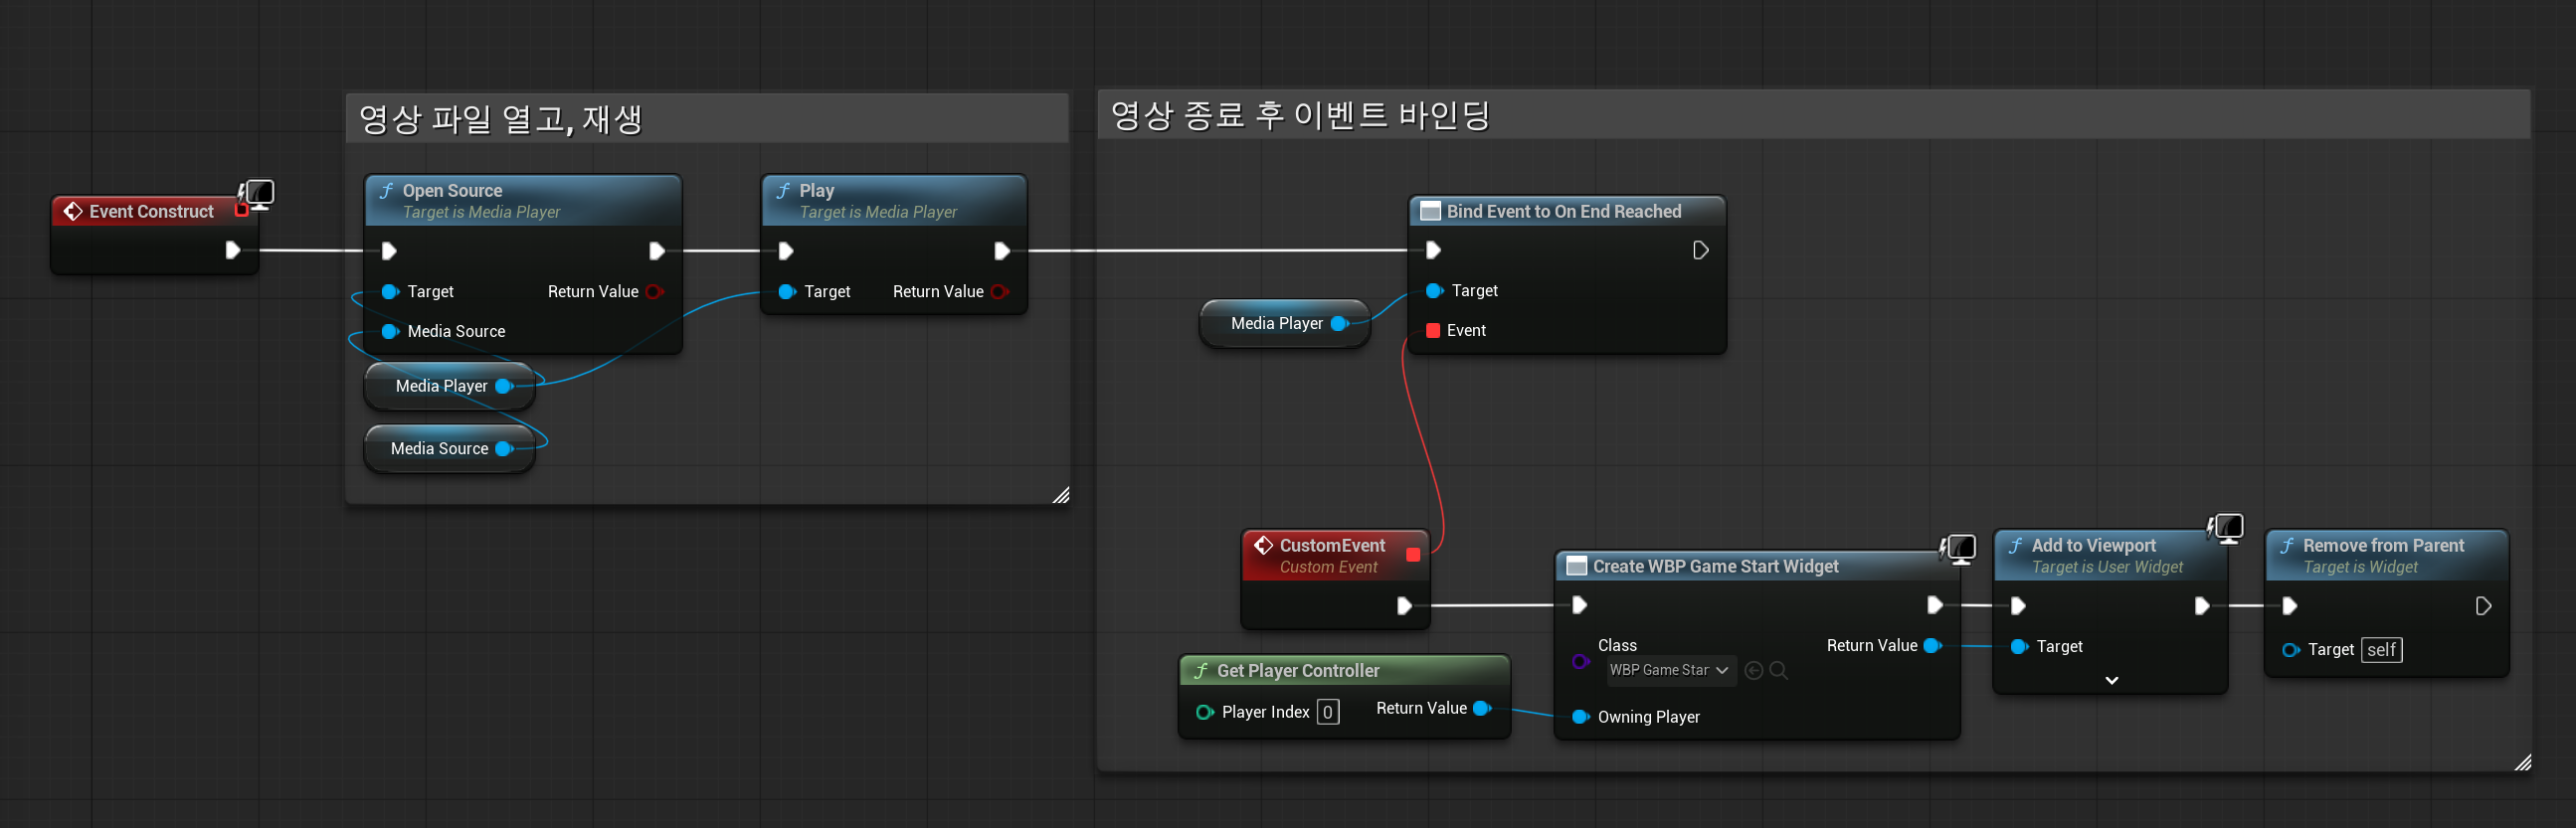Click the Owning Player input pin

[1579, 717]
